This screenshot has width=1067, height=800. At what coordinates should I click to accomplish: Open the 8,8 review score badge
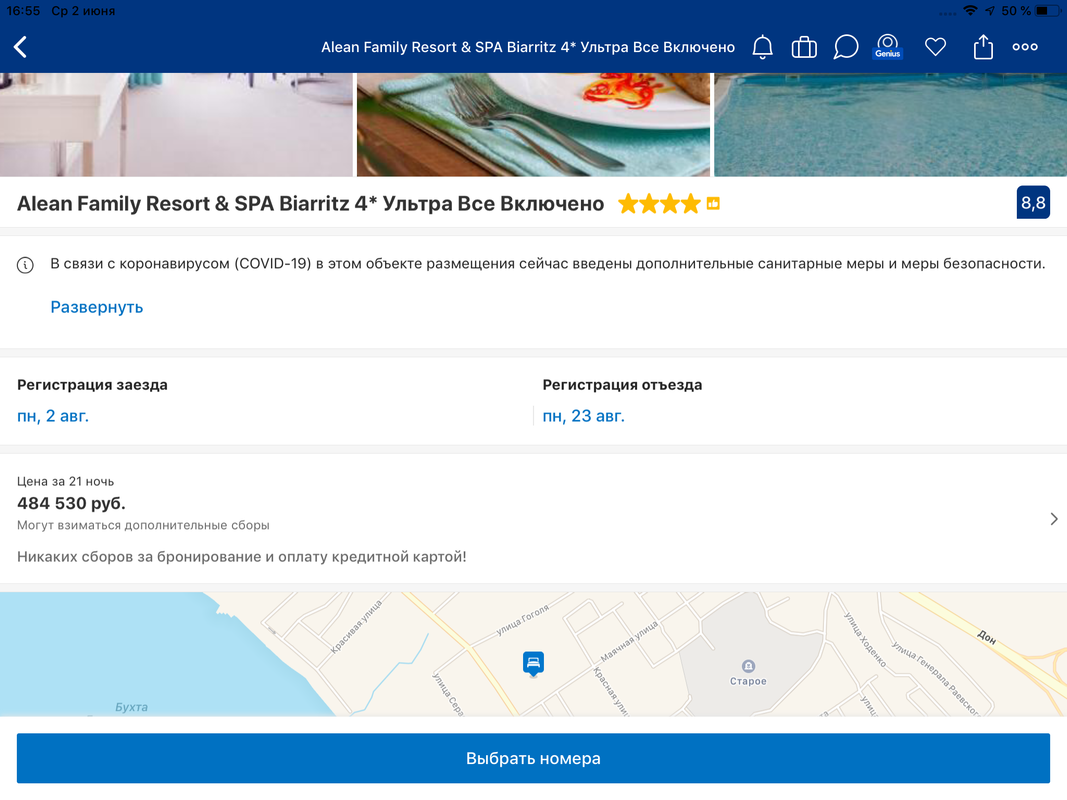coord(1033,203)
